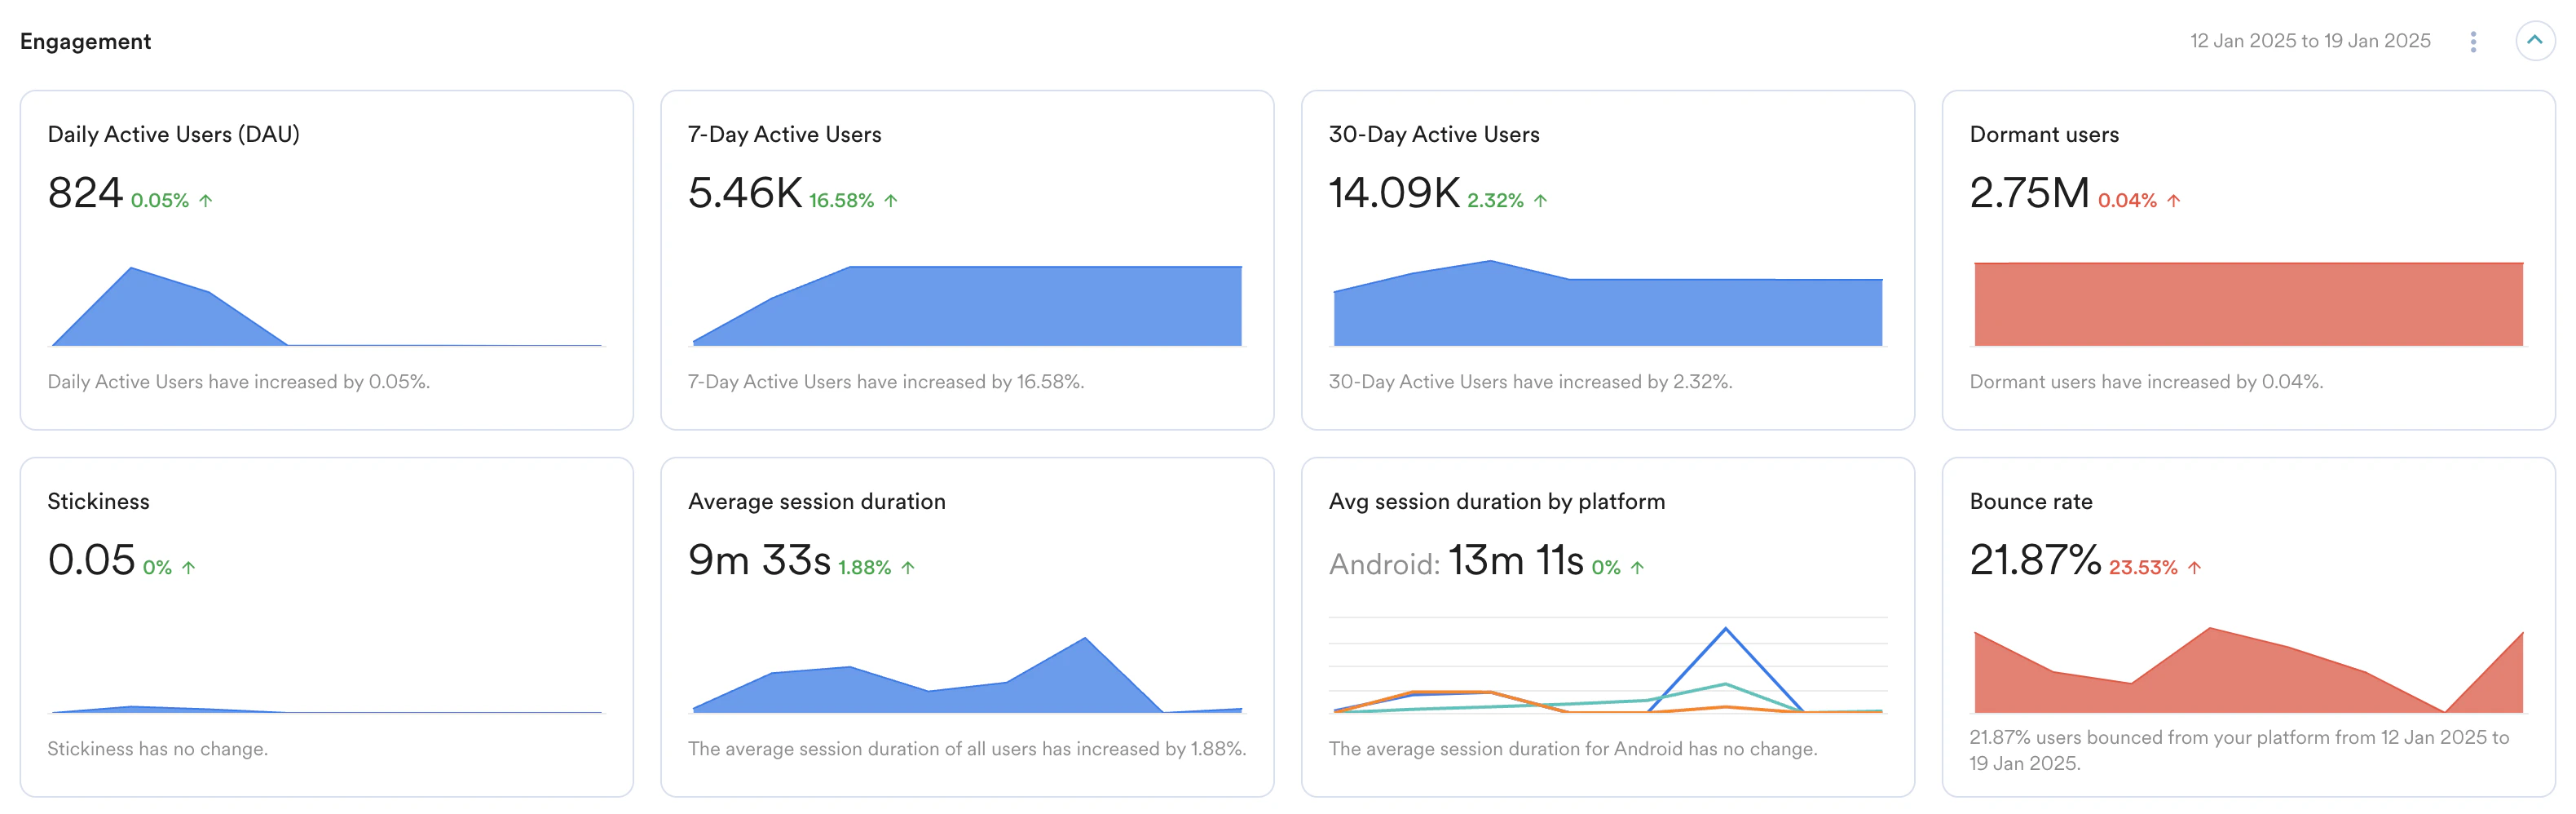Select the Dormant users card
The width and height of the screenshot is (2576, 814).
(x=2246, y=260)
